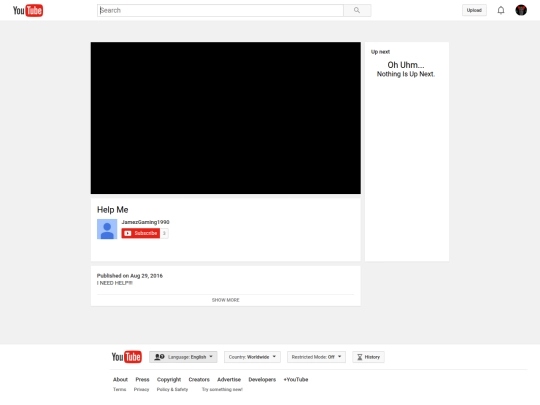Open the Press footer link
Image resolution: width=540 pixels, height=405 pixels.
click(142, 380)
